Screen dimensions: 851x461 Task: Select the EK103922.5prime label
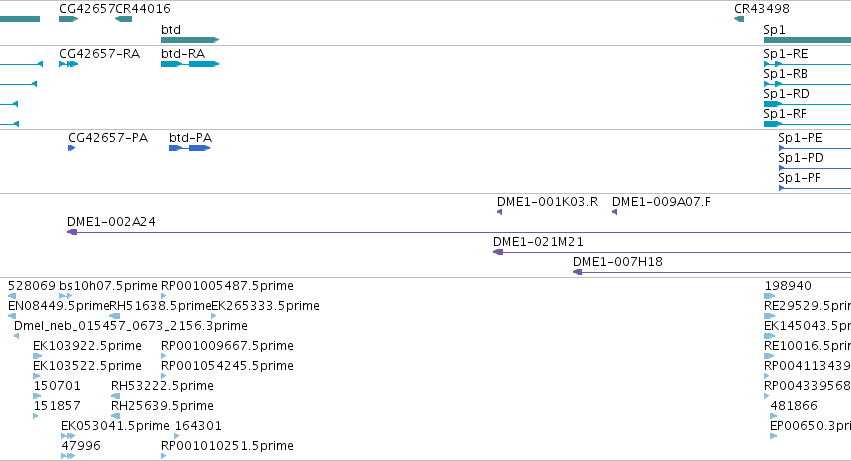(87, 346)
